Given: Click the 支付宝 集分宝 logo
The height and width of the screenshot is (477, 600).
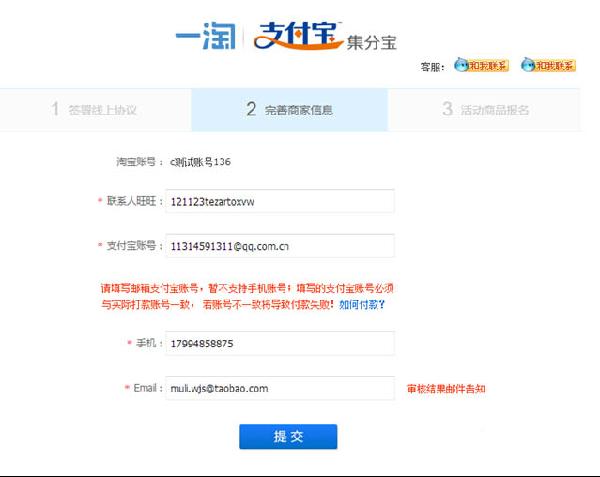Looking at the screenshot, I should pyautogui.click(x=325, y=36).
